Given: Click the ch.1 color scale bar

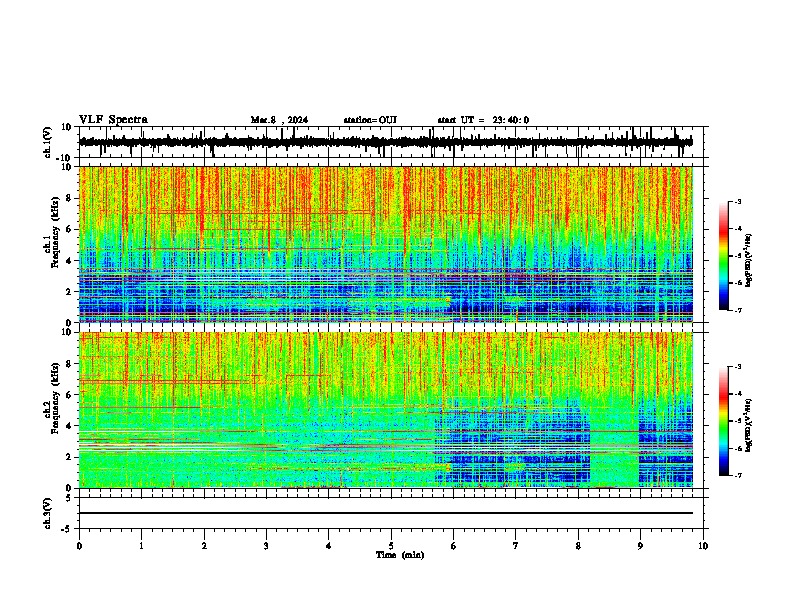Looking at the screenshot, I should [x=724, y=256].
